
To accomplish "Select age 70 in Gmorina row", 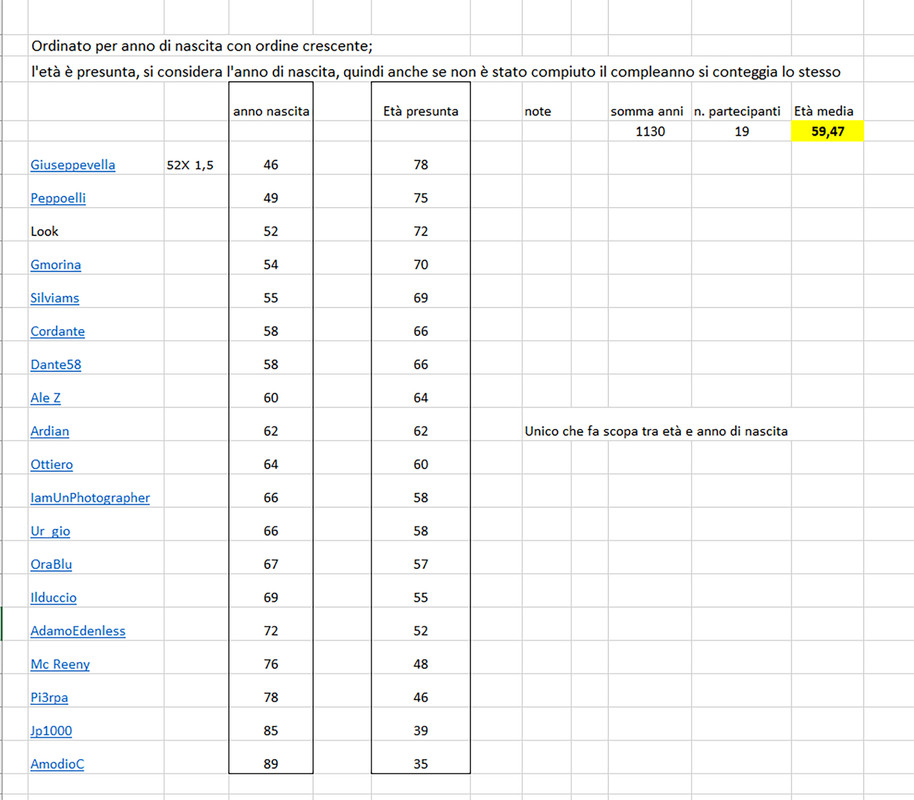I will point(421,265).
